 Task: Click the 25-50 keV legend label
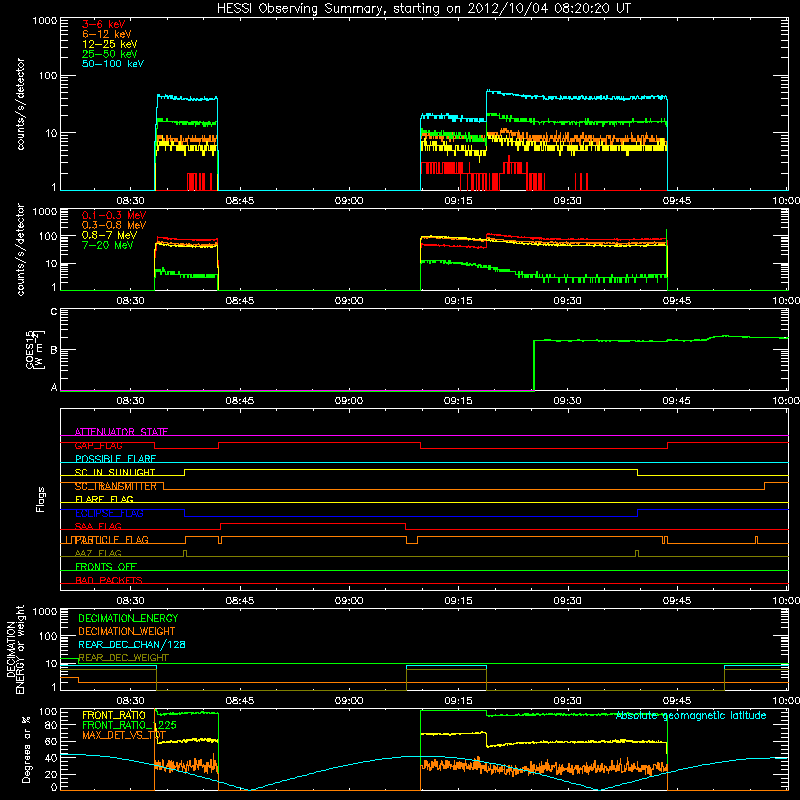109,54
